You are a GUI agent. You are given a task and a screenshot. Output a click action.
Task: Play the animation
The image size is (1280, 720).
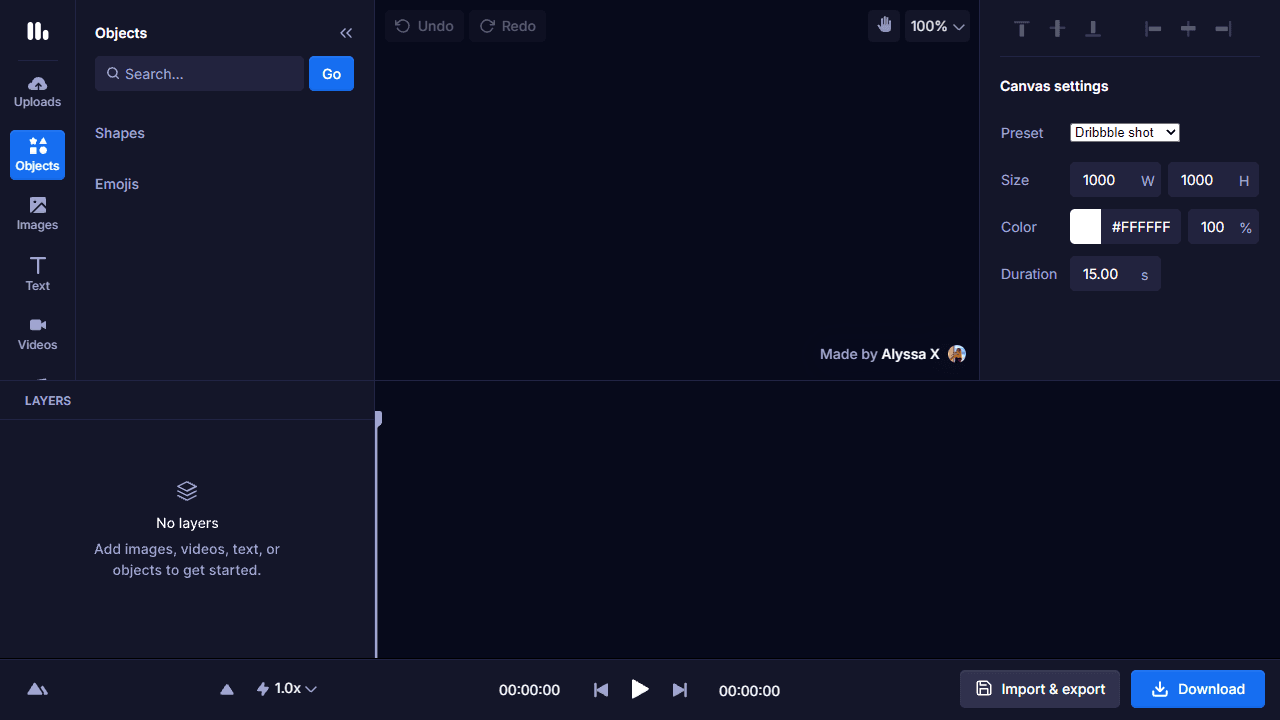[x=640, y=689]
